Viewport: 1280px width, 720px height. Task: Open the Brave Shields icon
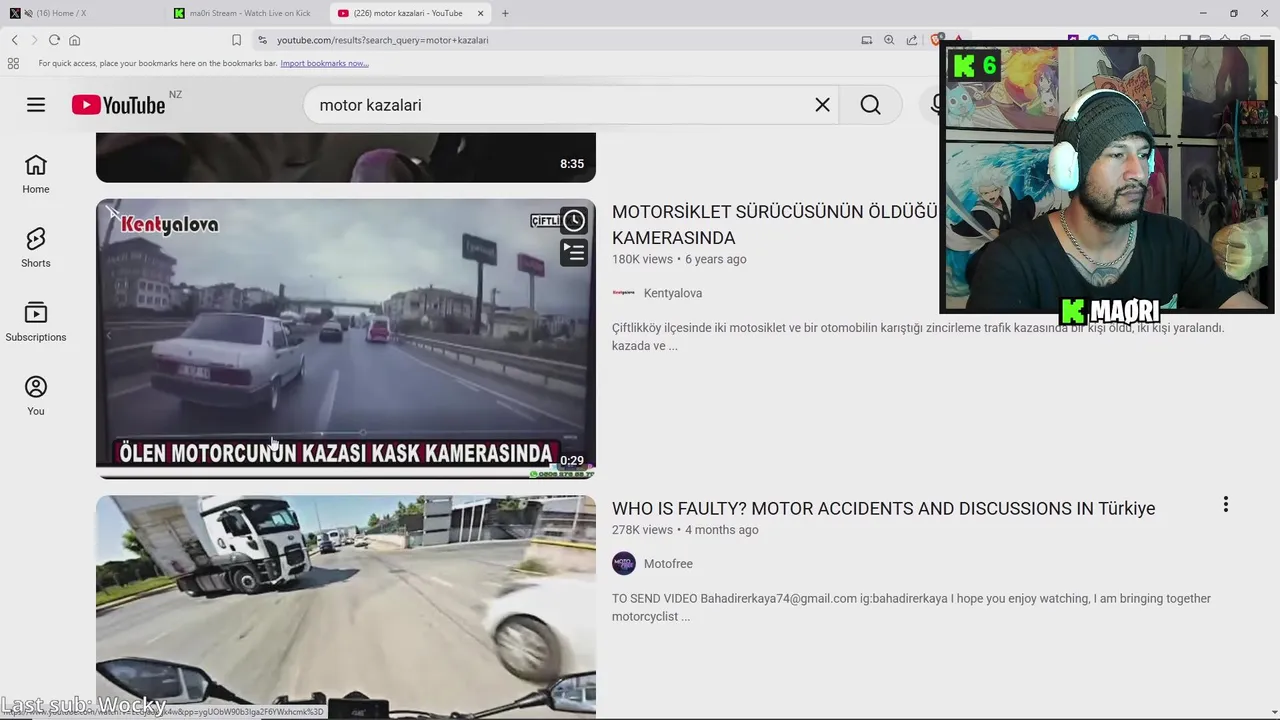coord(936,40)
